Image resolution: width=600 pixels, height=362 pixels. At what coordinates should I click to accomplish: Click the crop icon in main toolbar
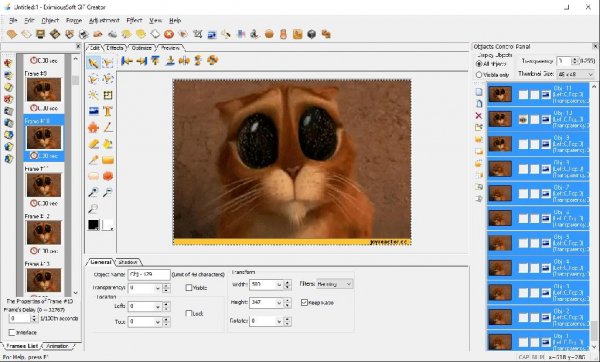click(197, 34)
